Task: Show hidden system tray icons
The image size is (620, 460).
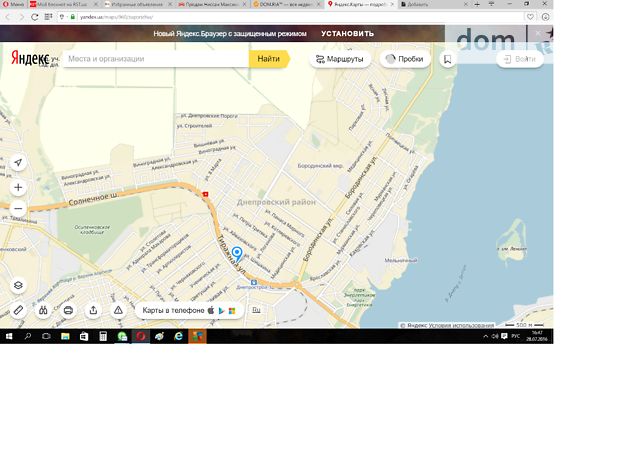Action: [486, 336]
